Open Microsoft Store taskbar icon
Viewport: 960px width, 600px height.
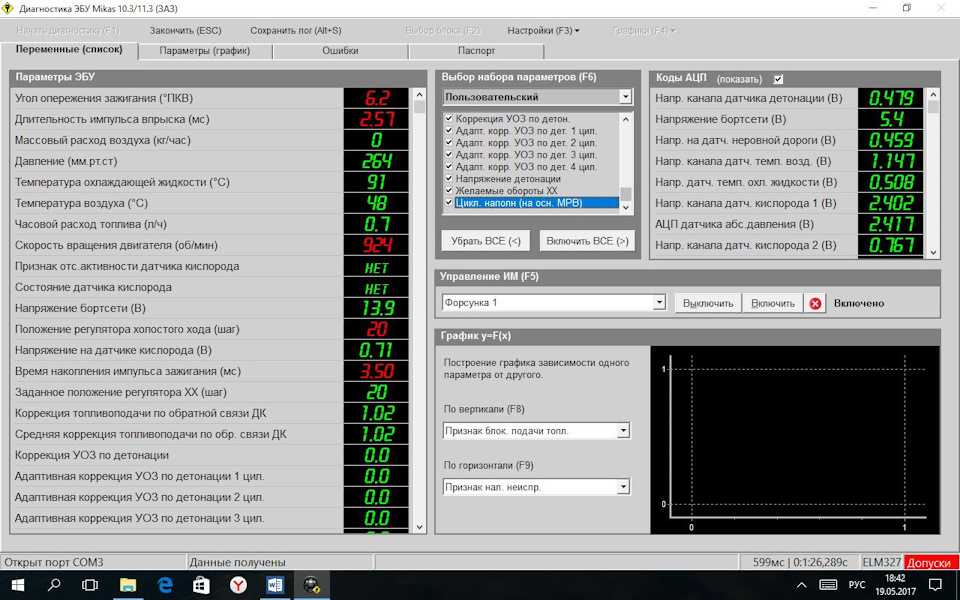[x=201, y=586]
